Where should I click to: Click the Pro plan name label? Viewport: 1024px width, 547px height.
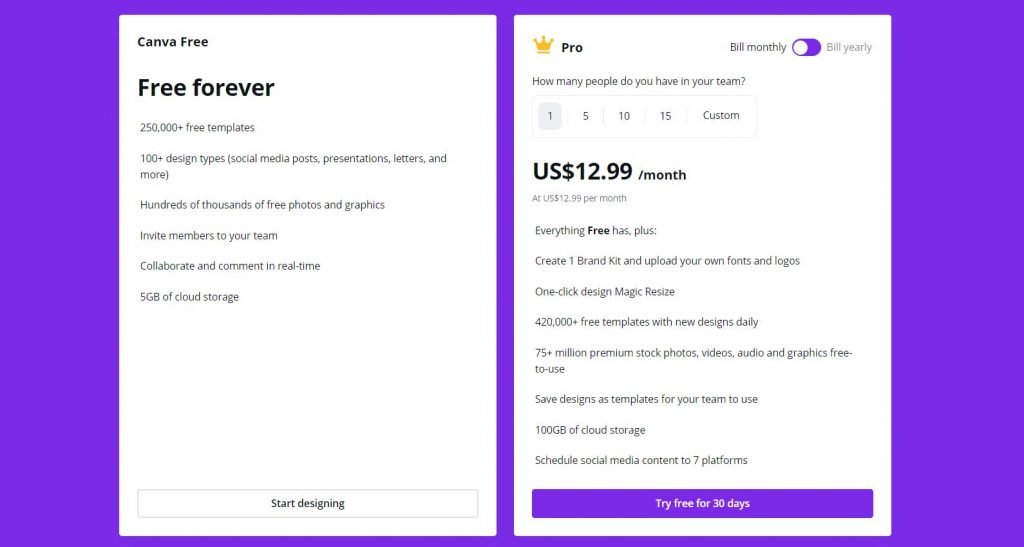coord(572,48)
